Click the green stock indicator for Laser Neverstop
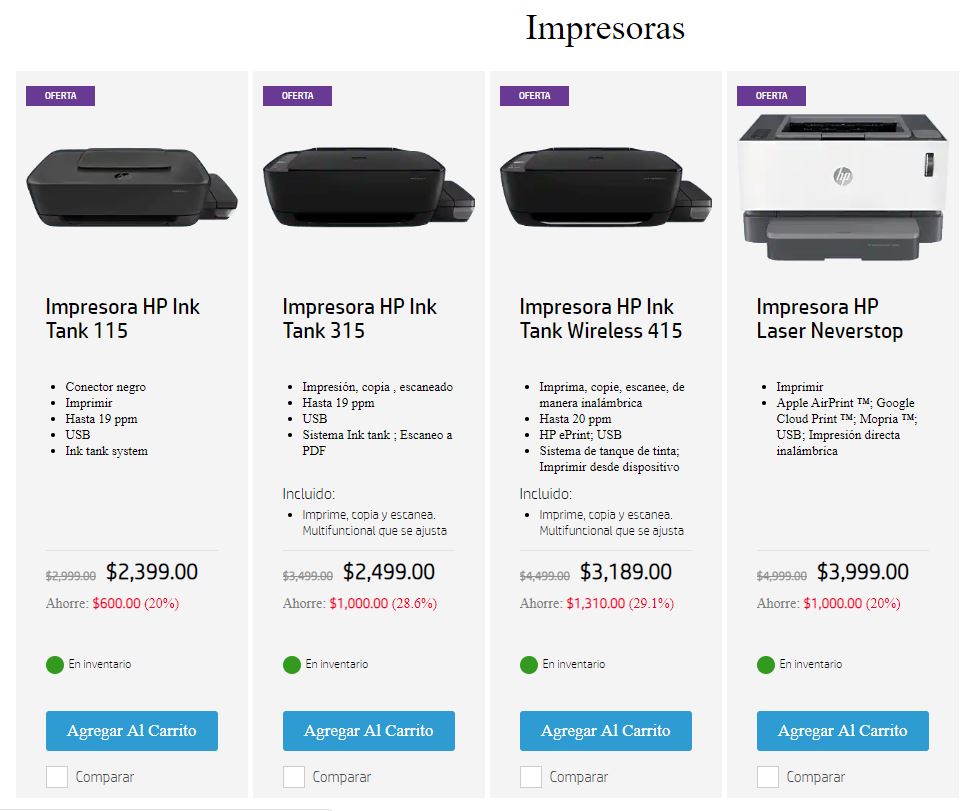The width and height of the screenshot is (974, 811). point(766,665)
